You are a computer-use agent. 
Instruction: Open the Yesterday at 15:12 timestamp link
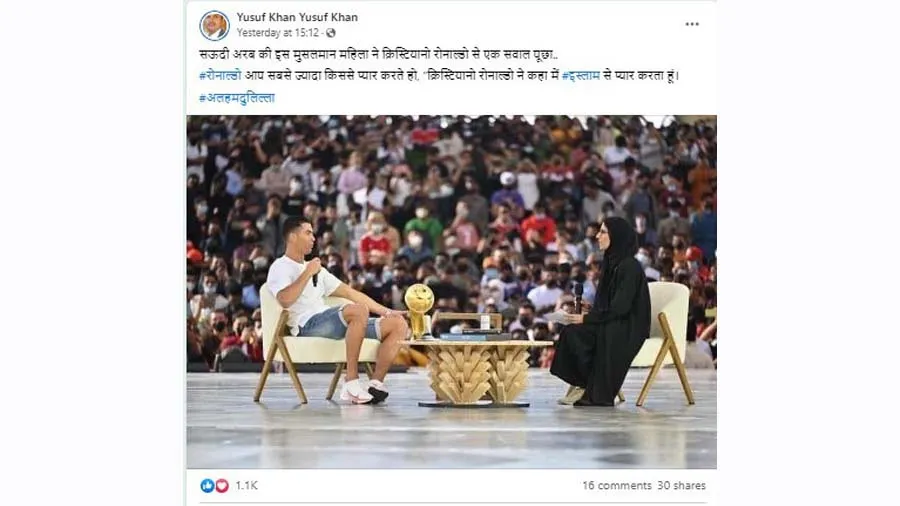(278, 33)
